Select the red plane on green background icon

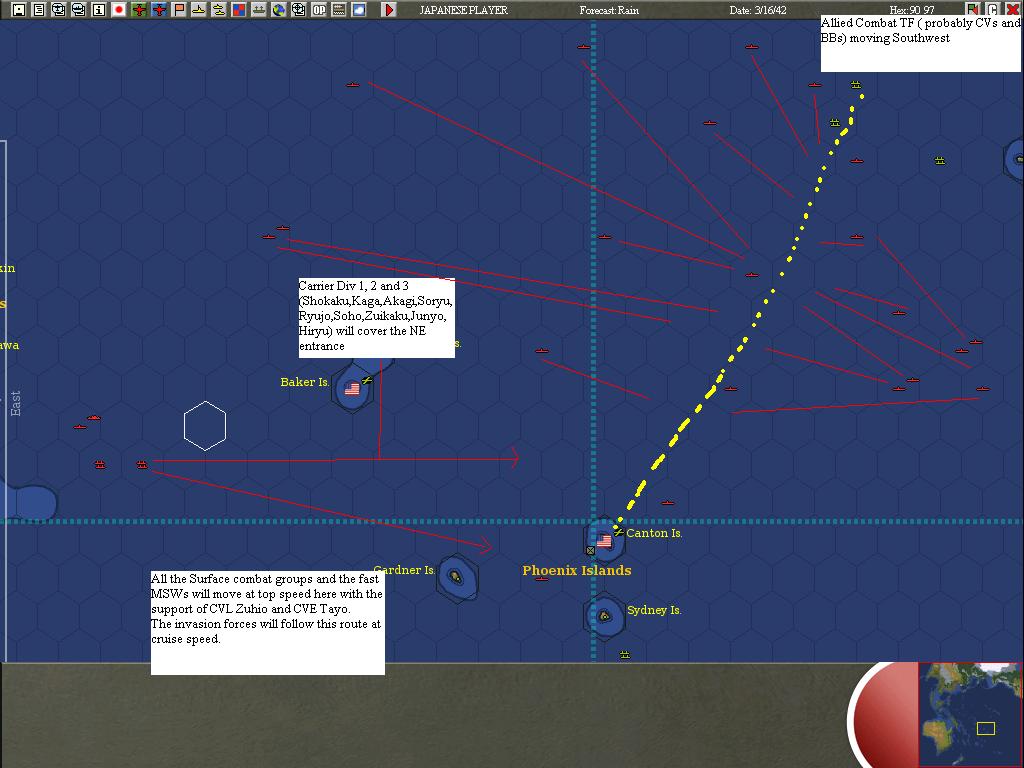tap(138, 10)
